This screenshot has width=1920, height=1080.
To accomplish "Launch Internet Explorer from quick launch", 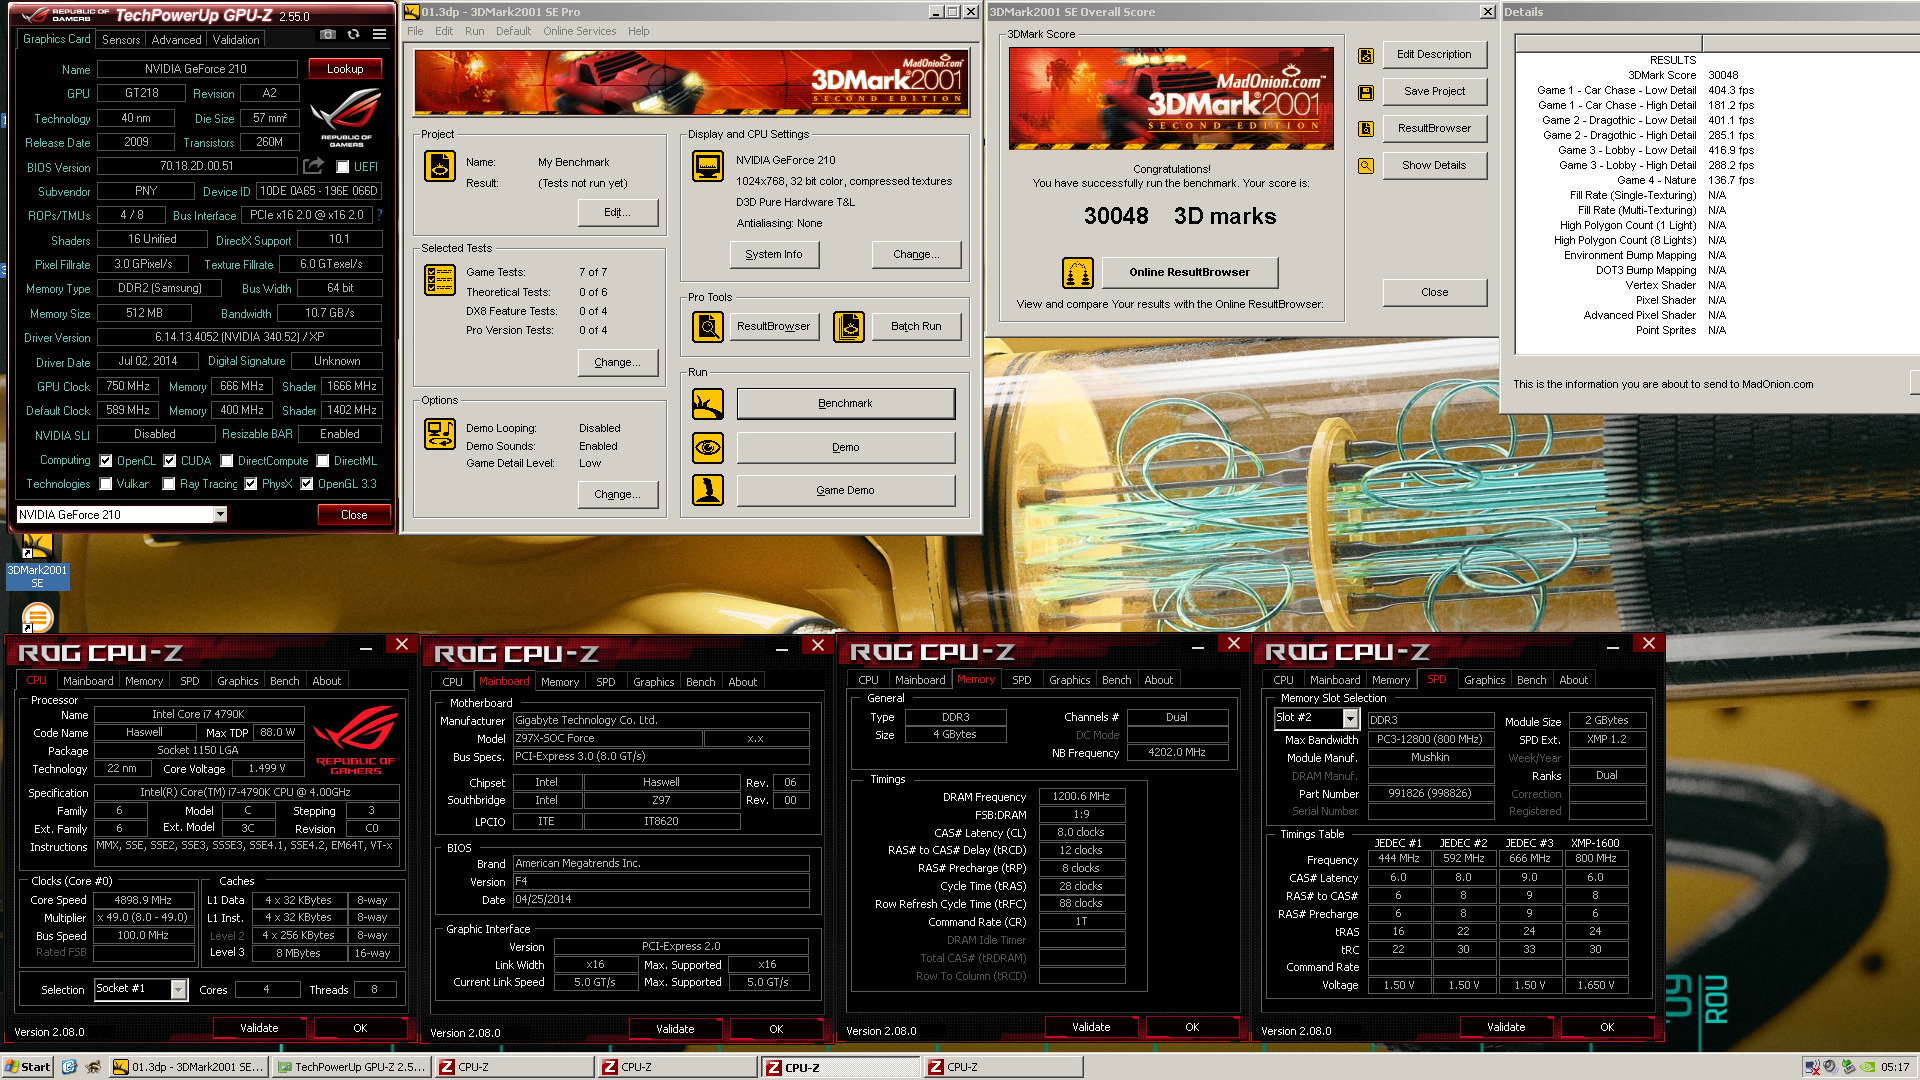I will coord(69,1067).
